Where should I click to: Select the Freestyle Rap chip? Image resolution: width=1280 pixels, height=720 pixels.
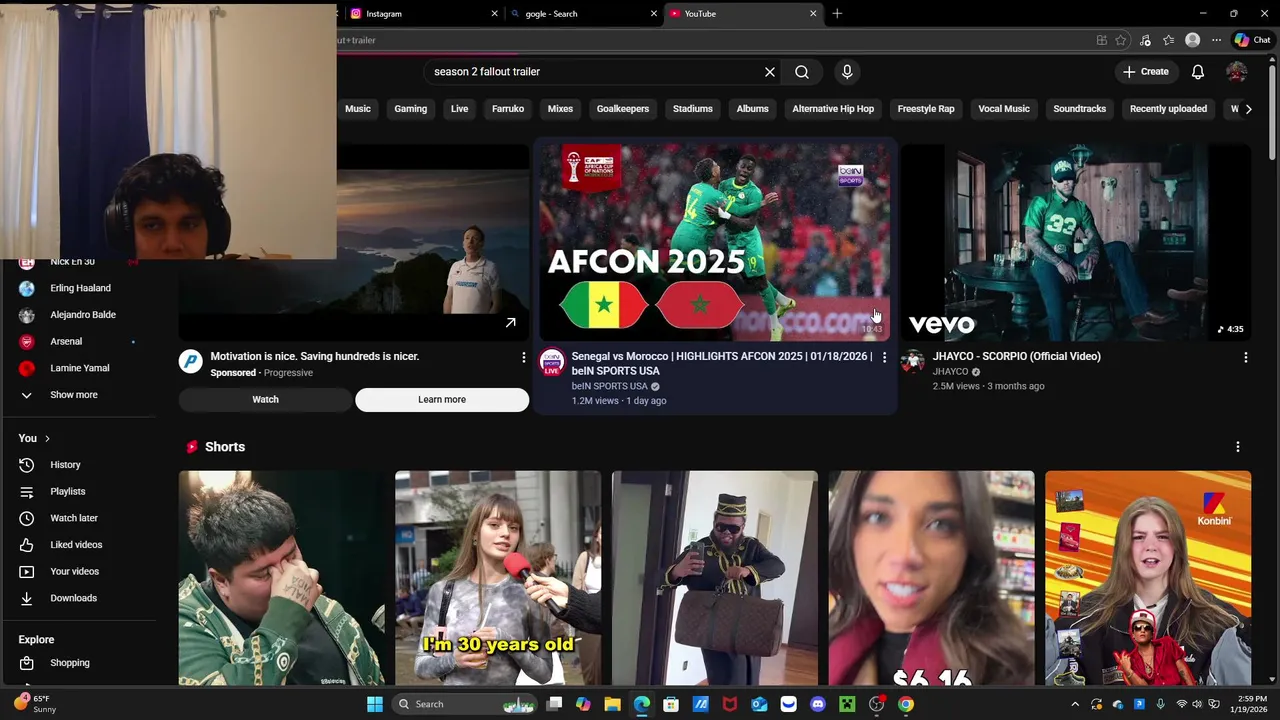[926, 109]
